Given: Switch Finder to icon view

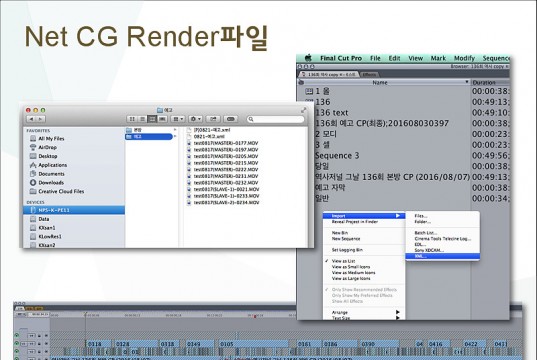Looking at the screenshot, I should point(132,119).
